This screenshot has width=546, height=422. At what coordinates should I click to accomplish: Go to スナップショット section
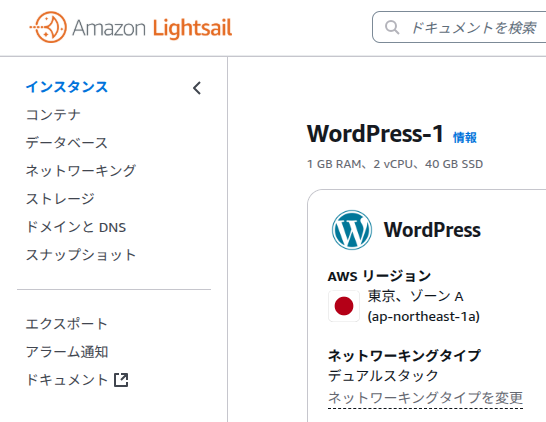click(x=81, y=255)
